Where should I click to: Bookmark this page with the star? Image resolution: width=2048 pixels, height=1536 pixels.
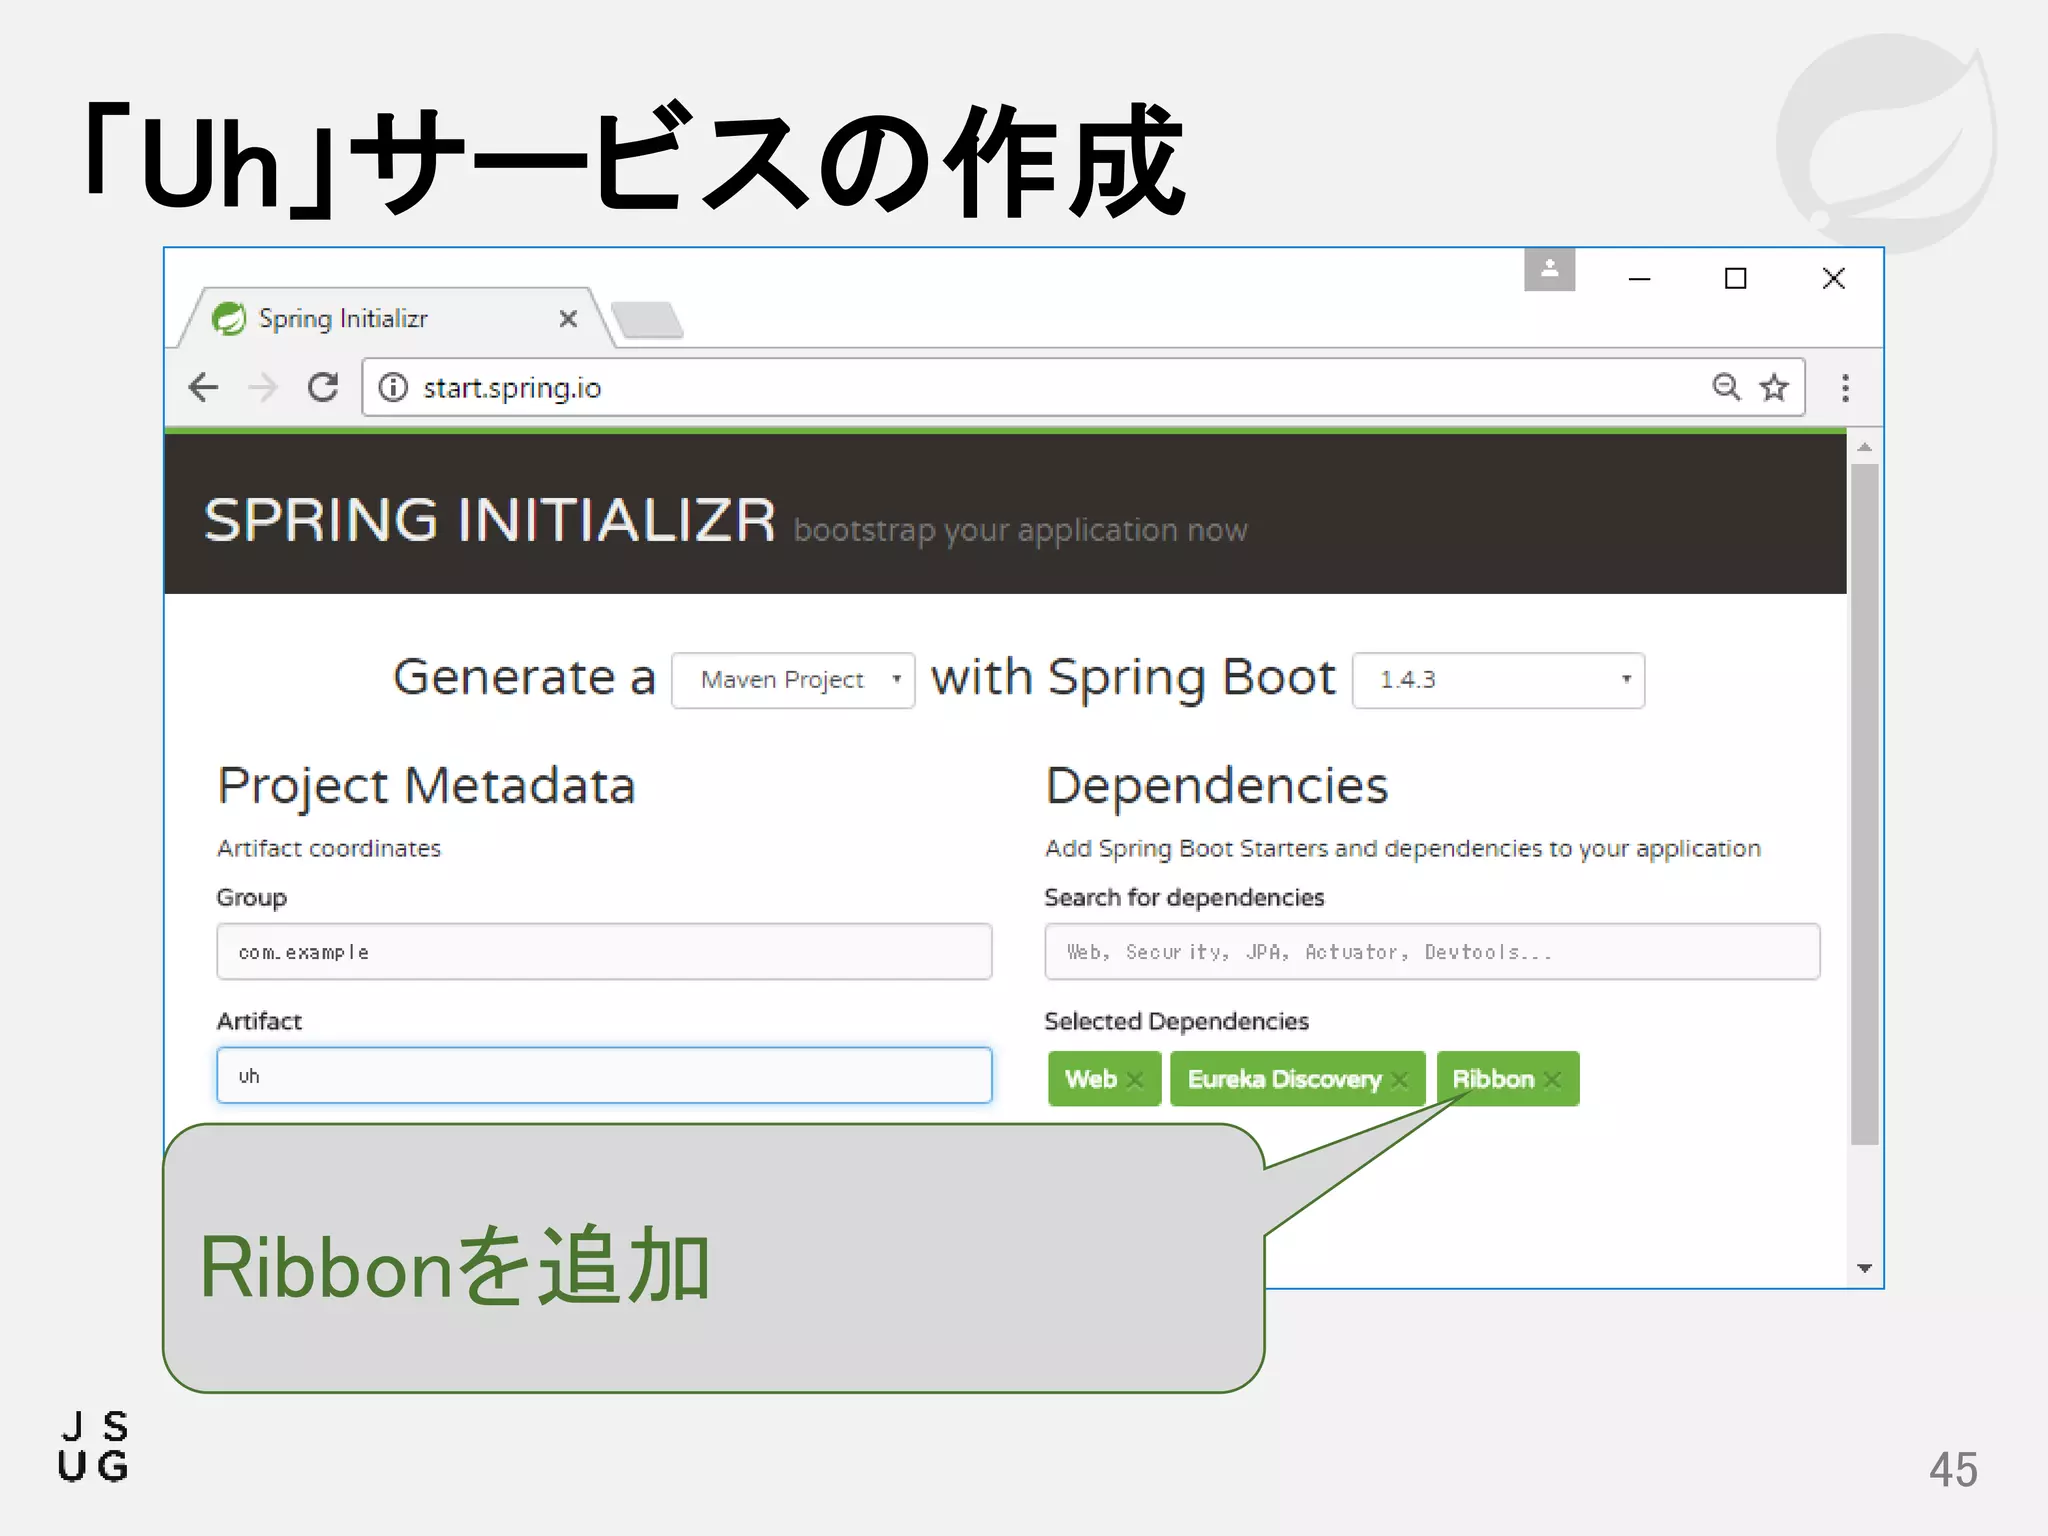point(1774,387)
